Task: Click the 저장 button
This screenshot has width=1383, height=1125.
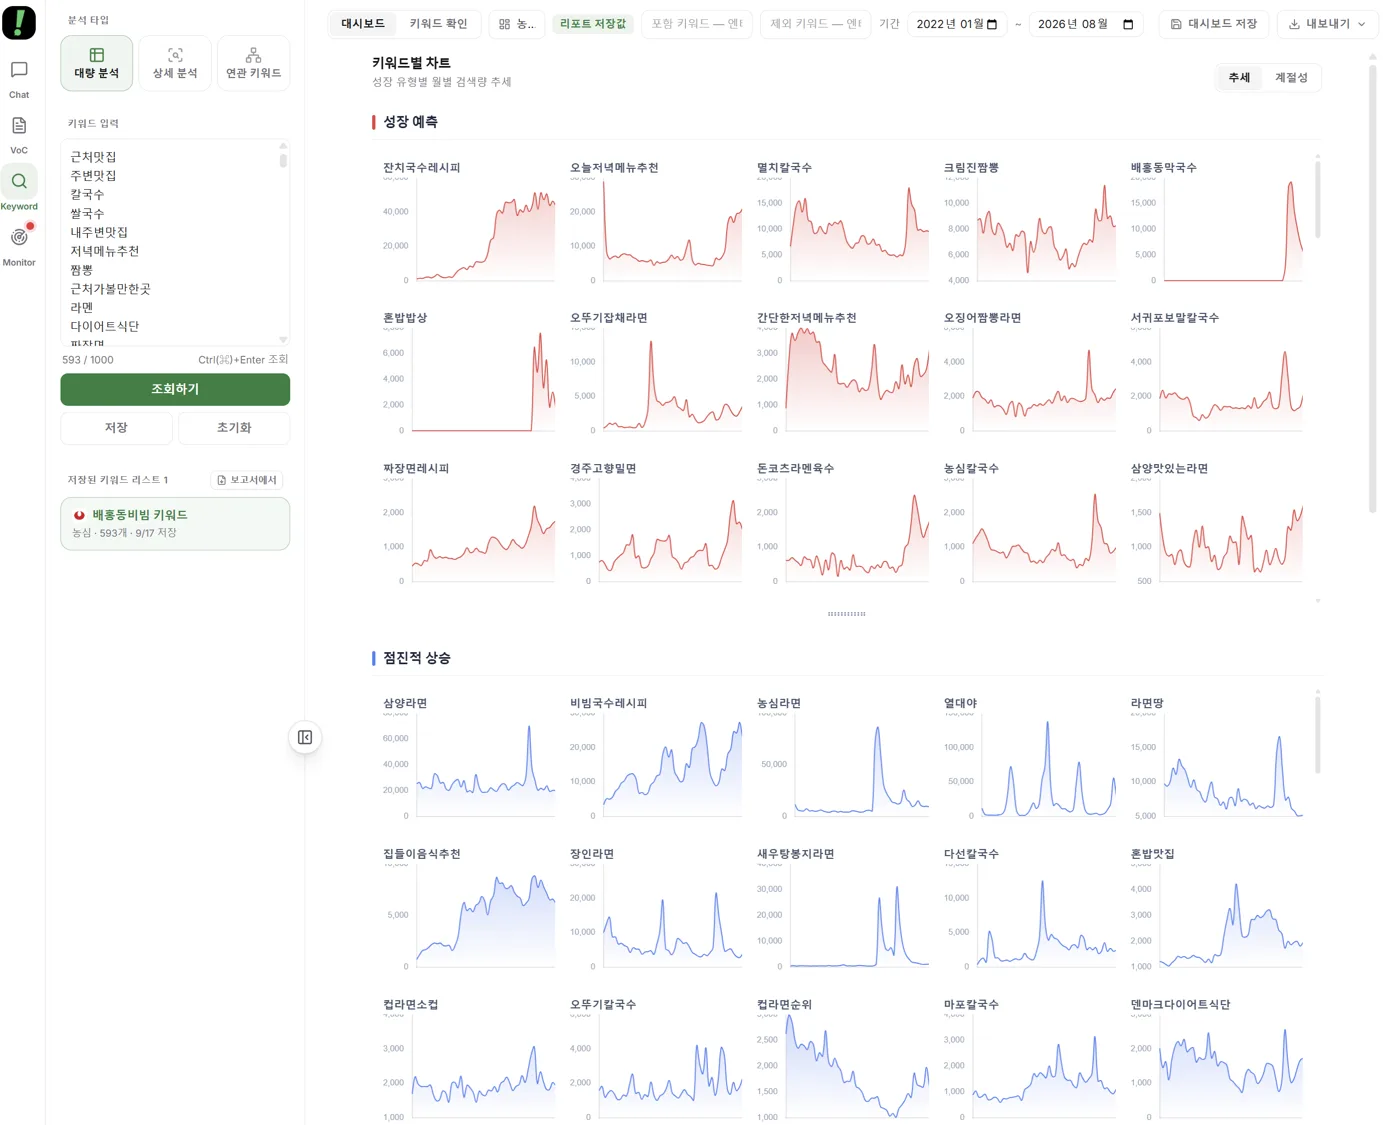Action: click(x=116, y=428)
